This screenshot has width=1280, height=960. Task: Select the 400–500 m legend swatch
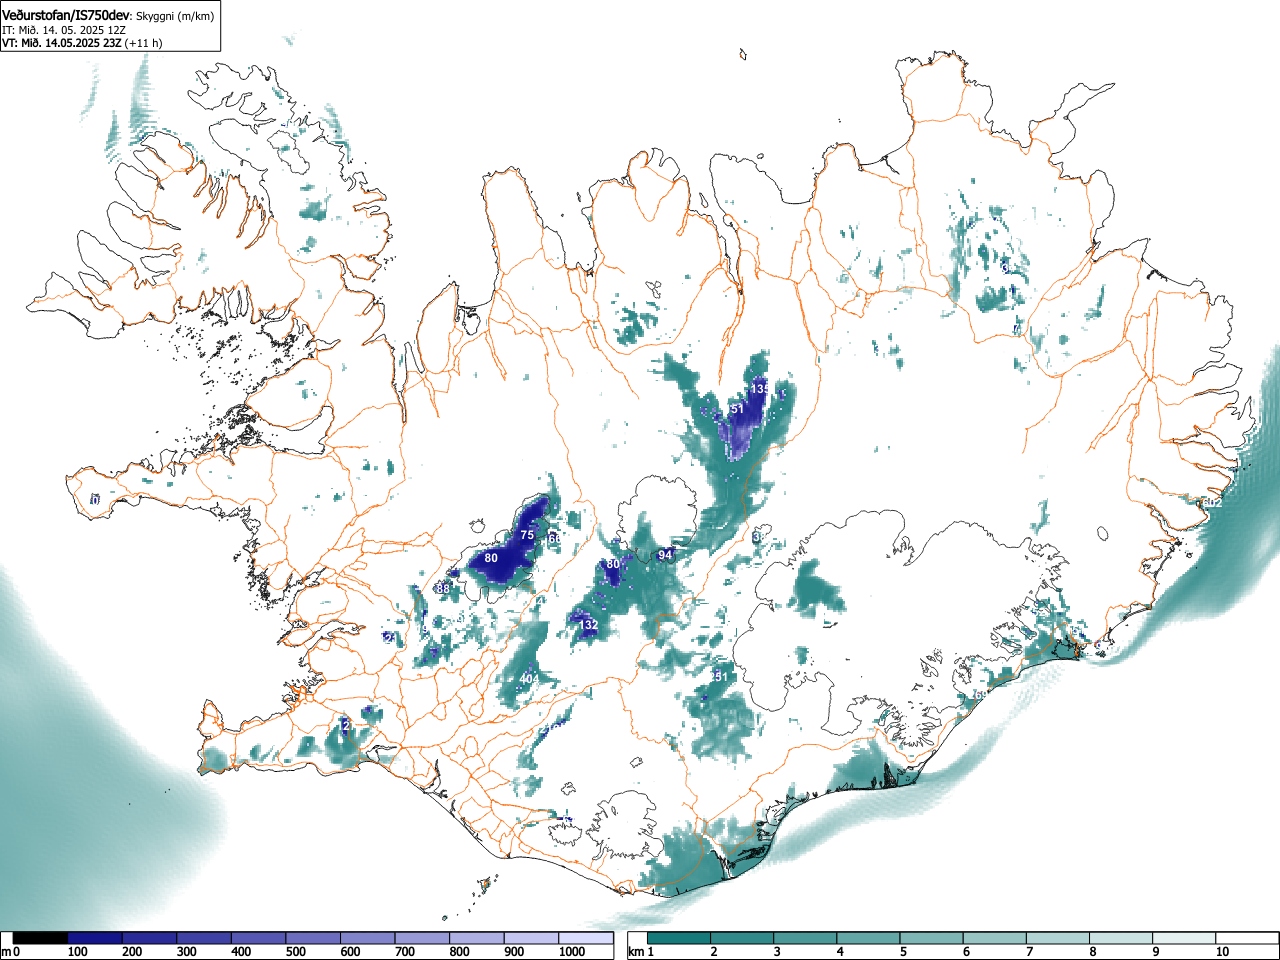pyautogui.click(x=259, y=938)
